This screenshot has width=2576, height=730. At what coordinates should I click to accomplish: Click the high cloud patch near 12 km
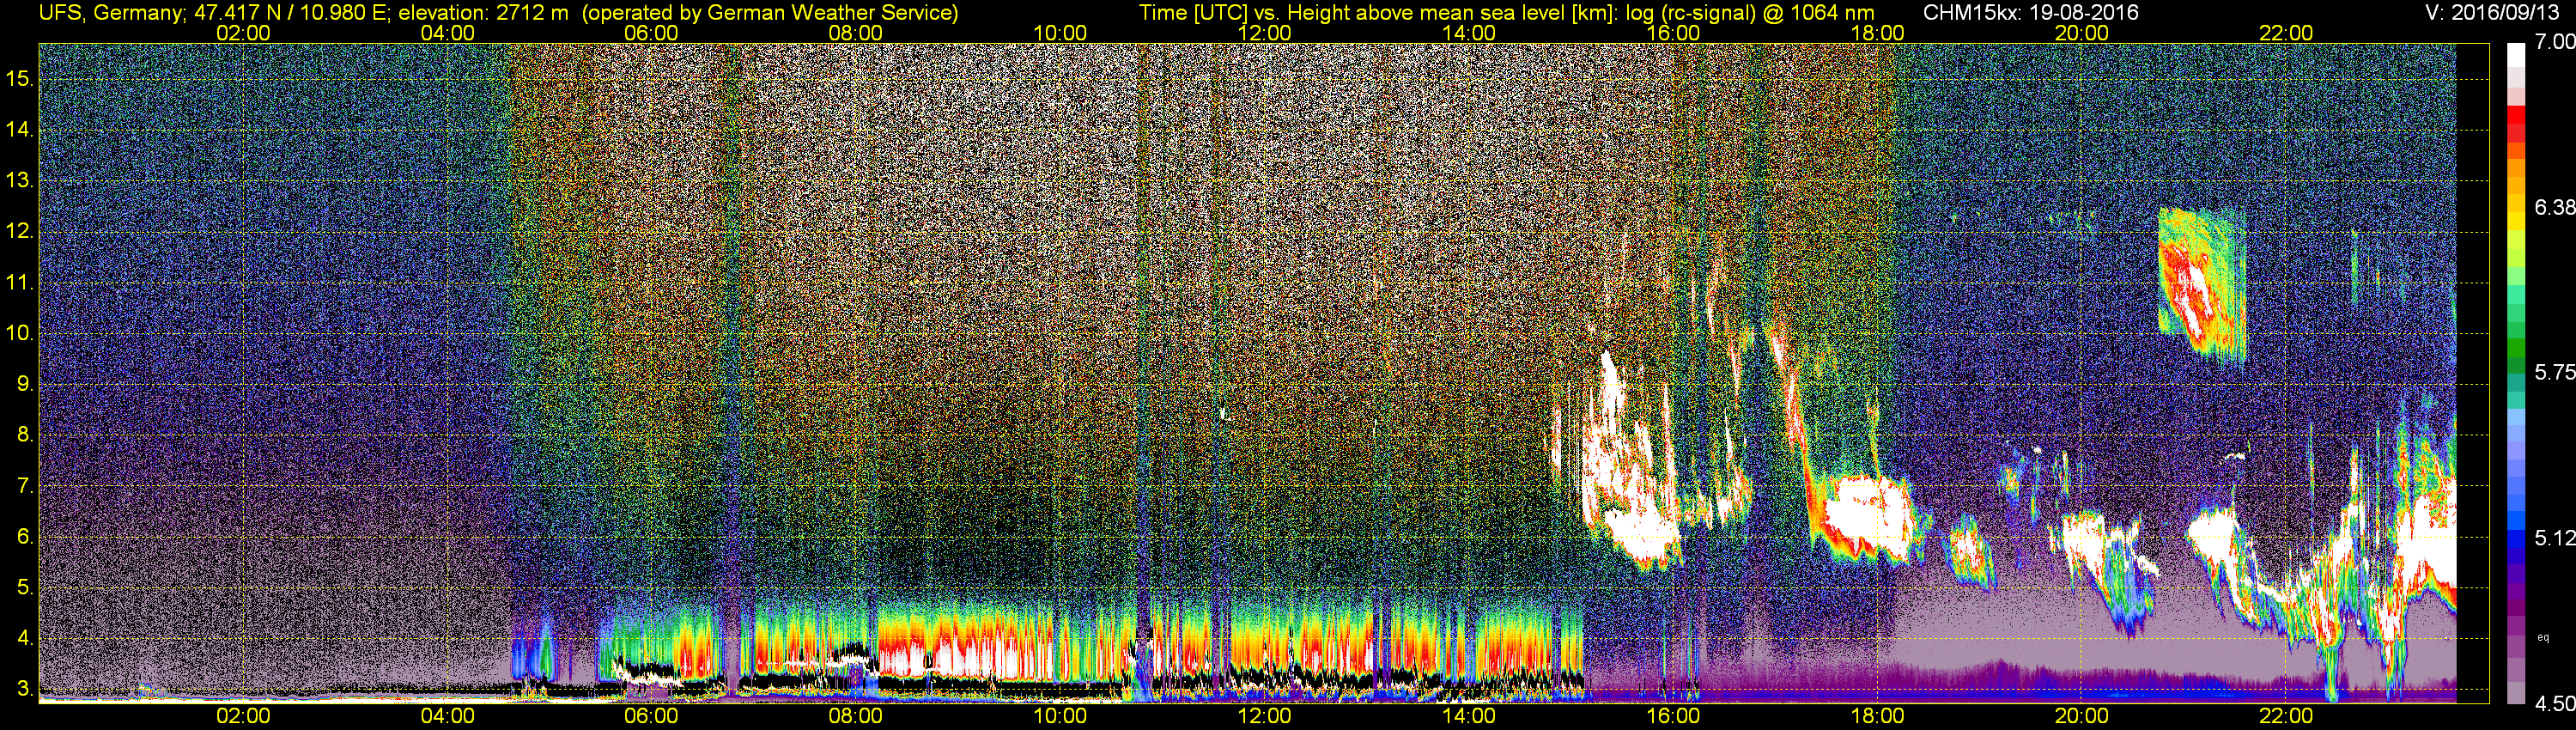coord(2201,285)
